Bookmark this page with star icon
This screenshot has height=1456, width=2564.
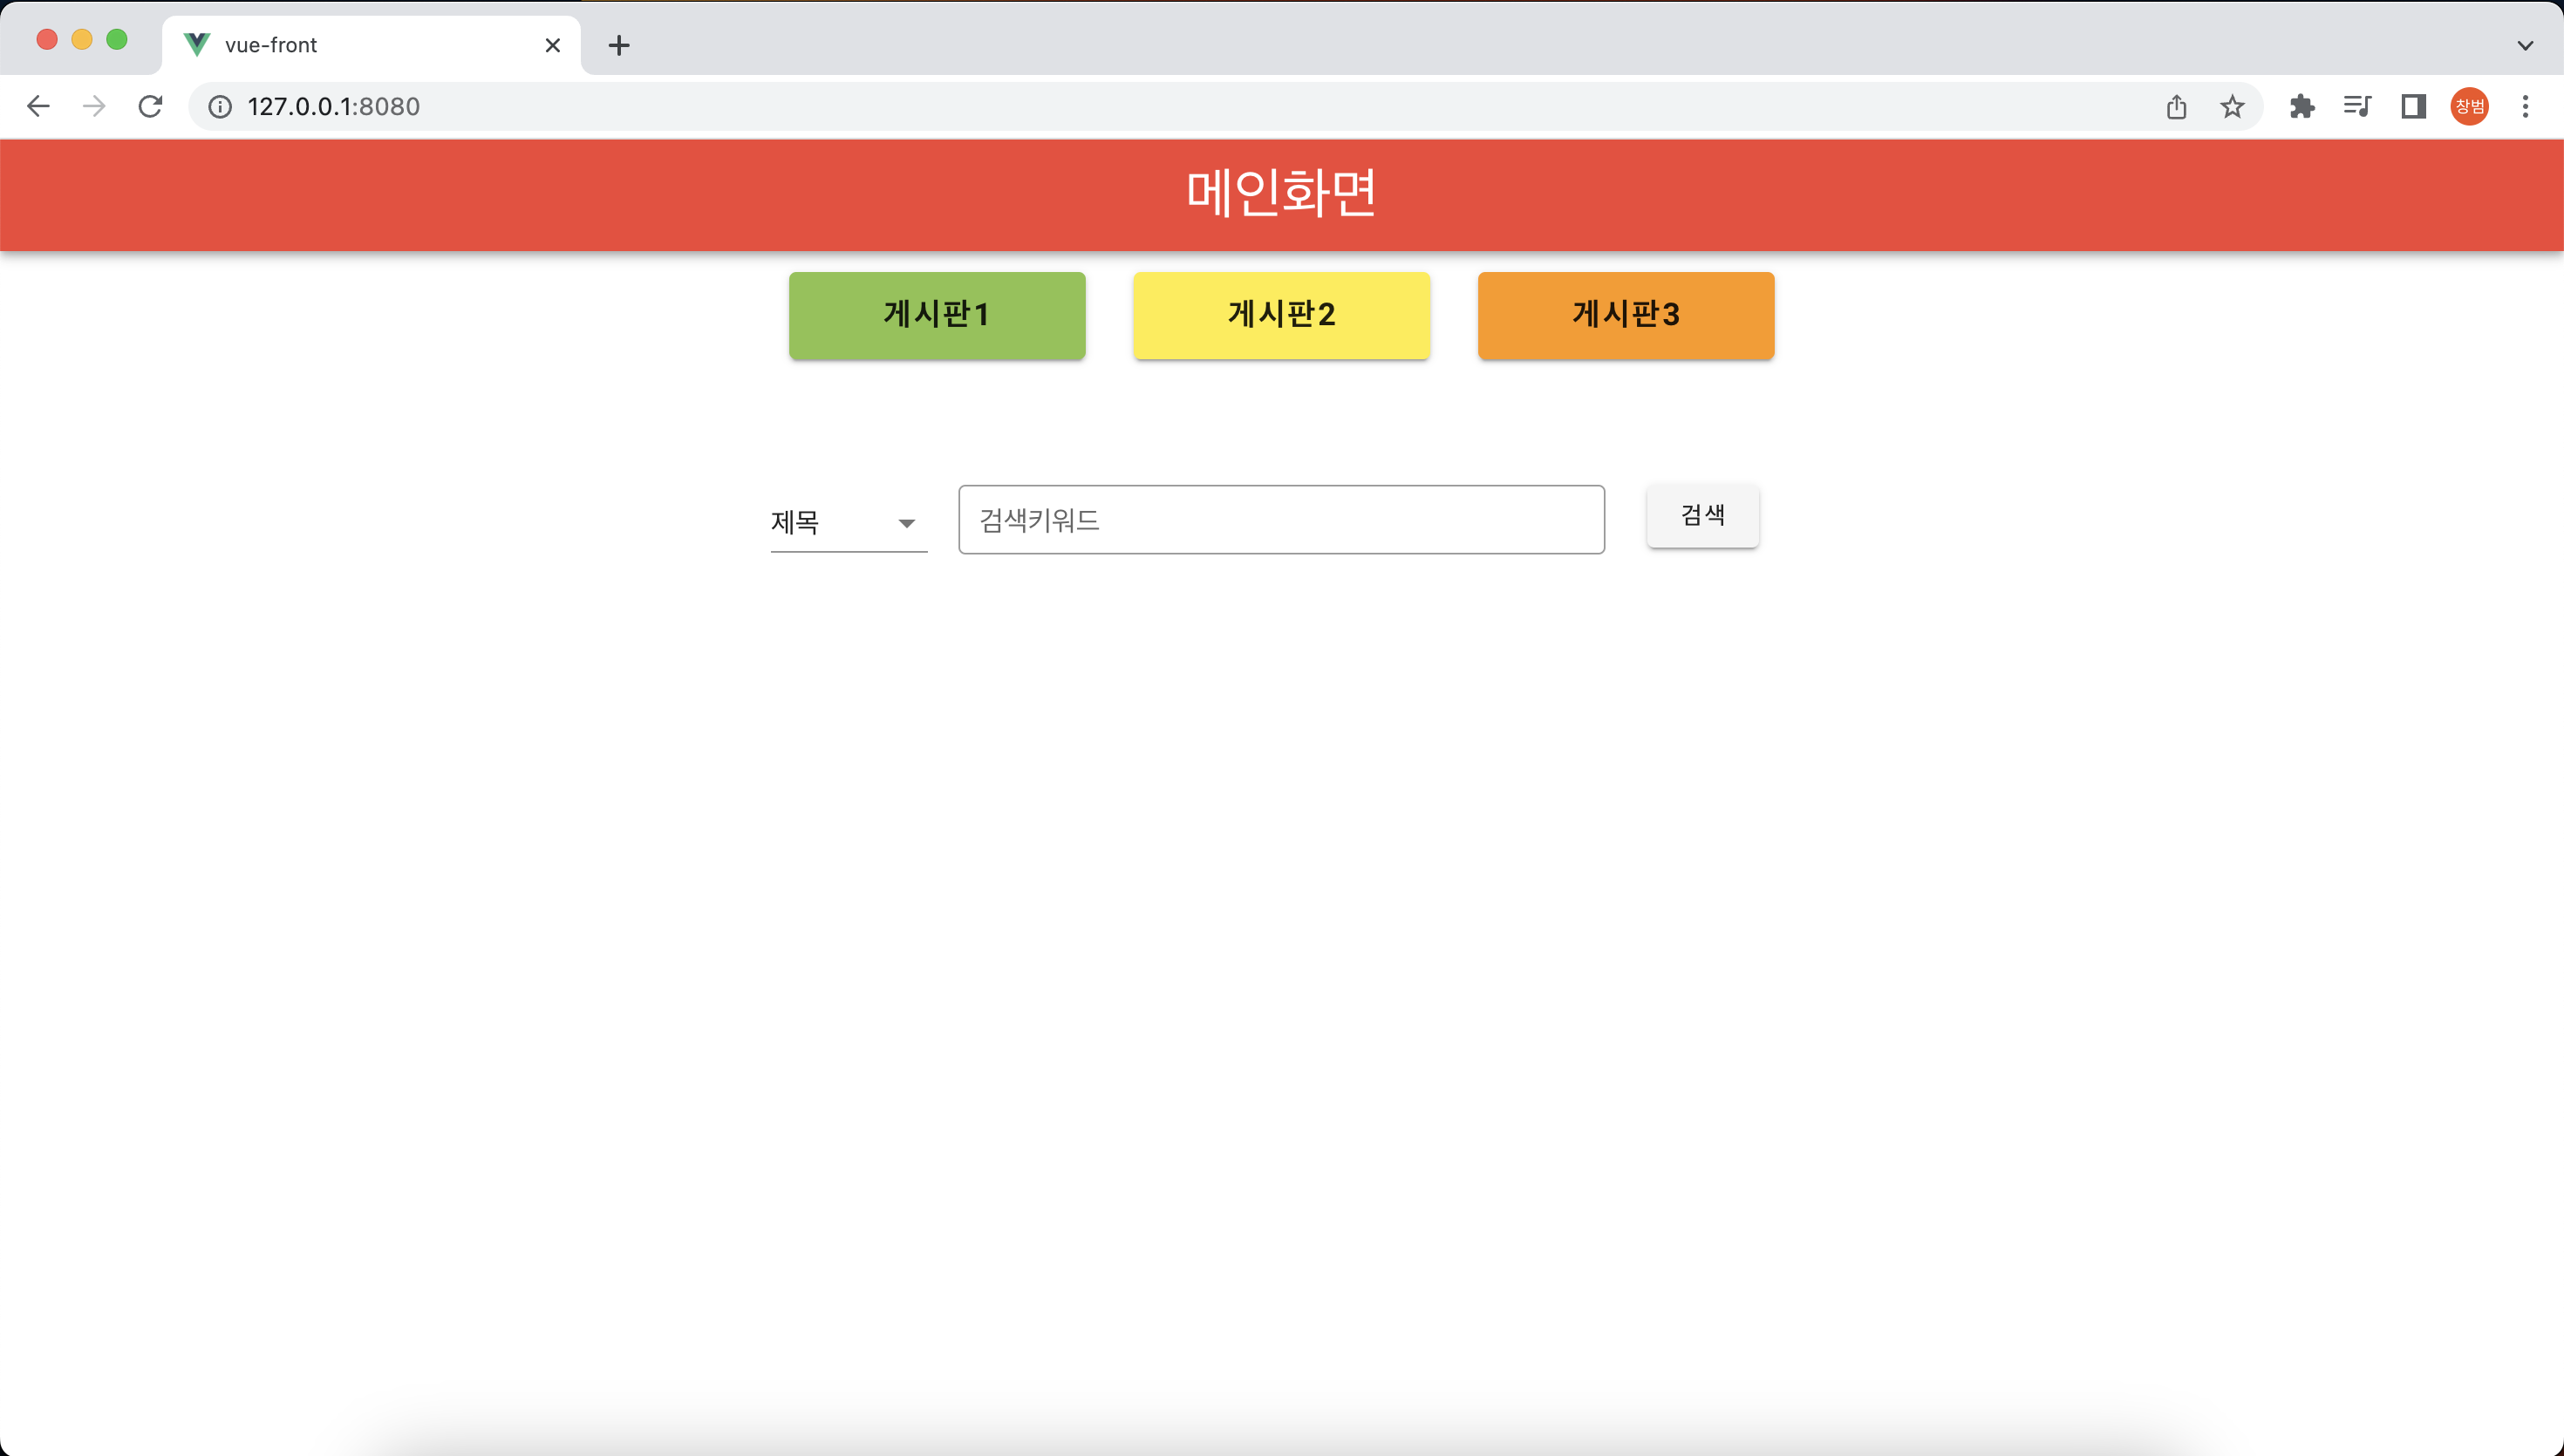coord(2232,106)
